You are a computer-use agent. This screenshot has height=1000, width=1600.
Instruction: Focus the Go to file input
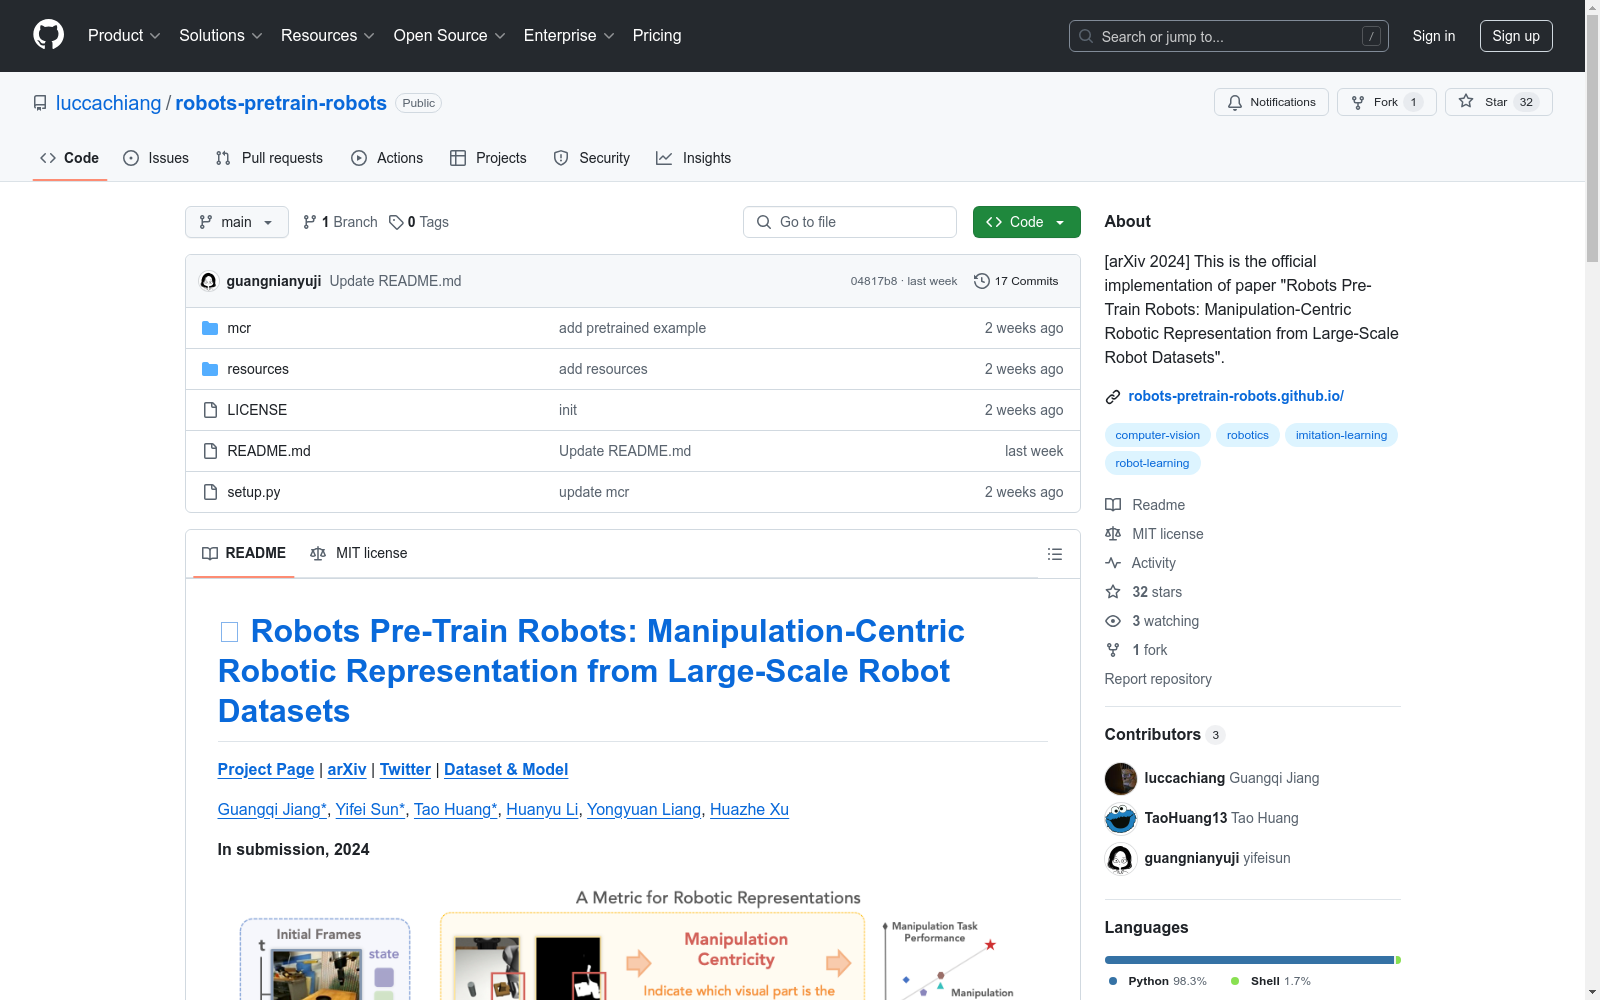point(850,222)
